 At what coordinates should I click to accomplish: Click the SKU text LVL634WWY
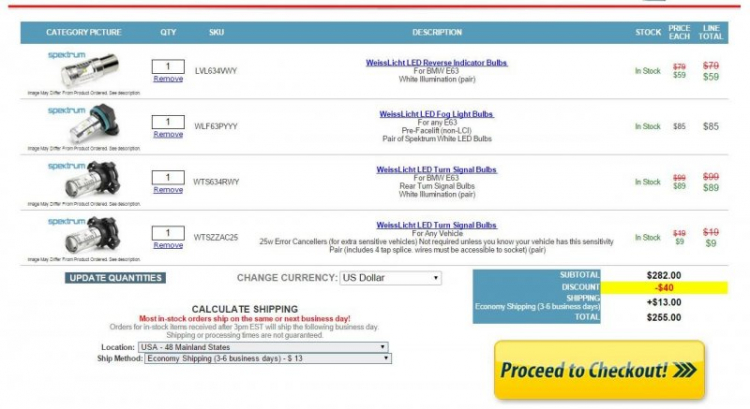216,71
